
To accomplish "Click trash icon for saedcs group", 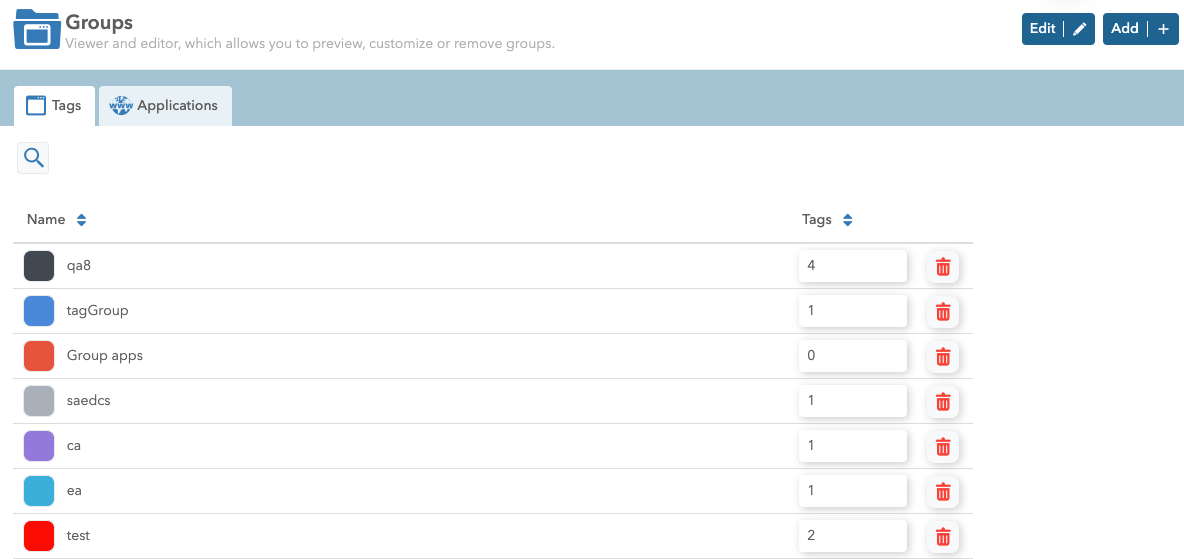I will click(x=942, y=402).
